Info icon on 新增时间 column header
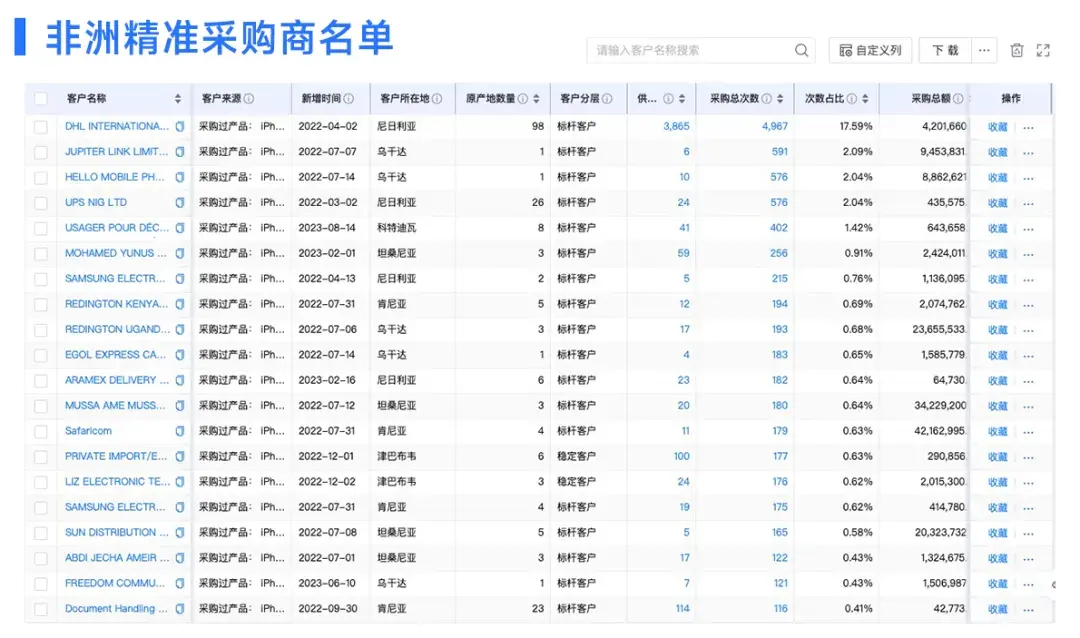This screenshot has width=1080, height=638. click(349, 99)
